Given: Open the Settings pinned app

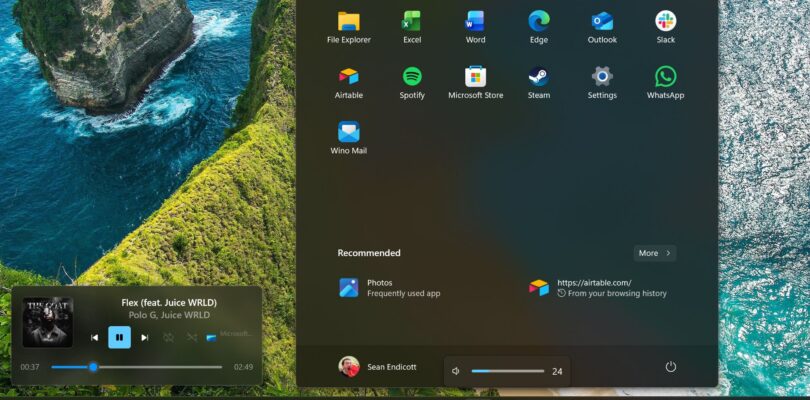Looking at the screenshot, I should pyautogui.click(x=602, y=83).
